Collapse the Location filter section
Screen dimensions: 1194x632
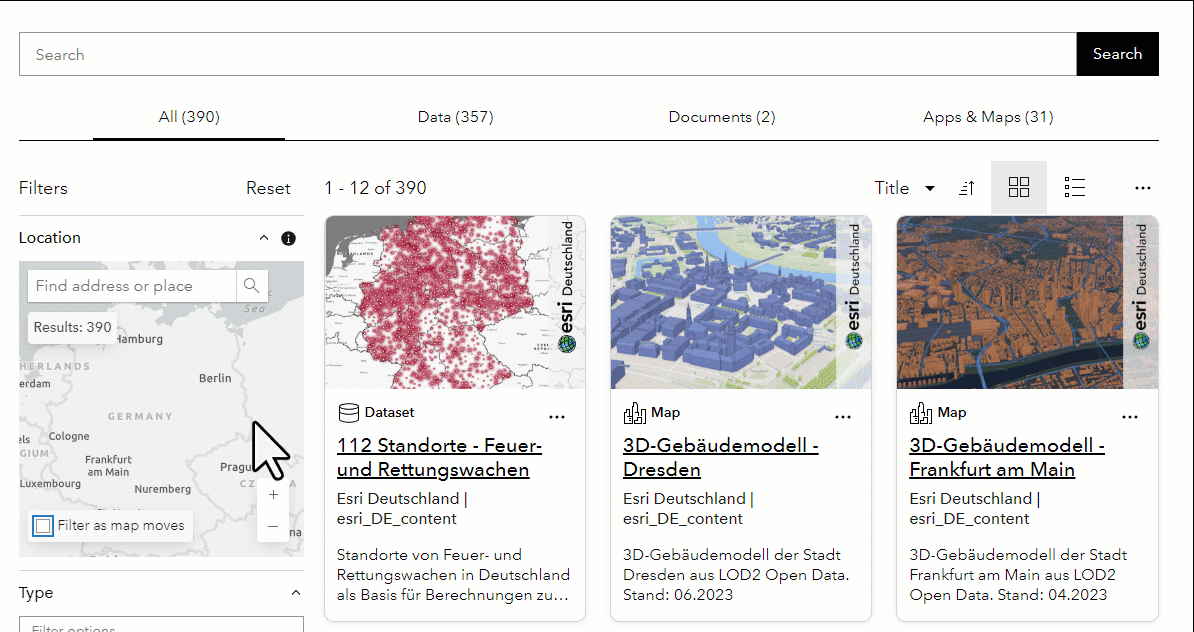point(264,238)
